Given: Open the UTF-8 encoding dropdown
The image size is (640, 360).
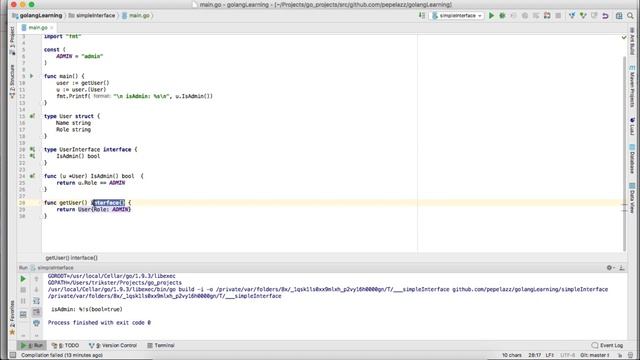Looking at the screenshot, I should (x=568, y=355).
